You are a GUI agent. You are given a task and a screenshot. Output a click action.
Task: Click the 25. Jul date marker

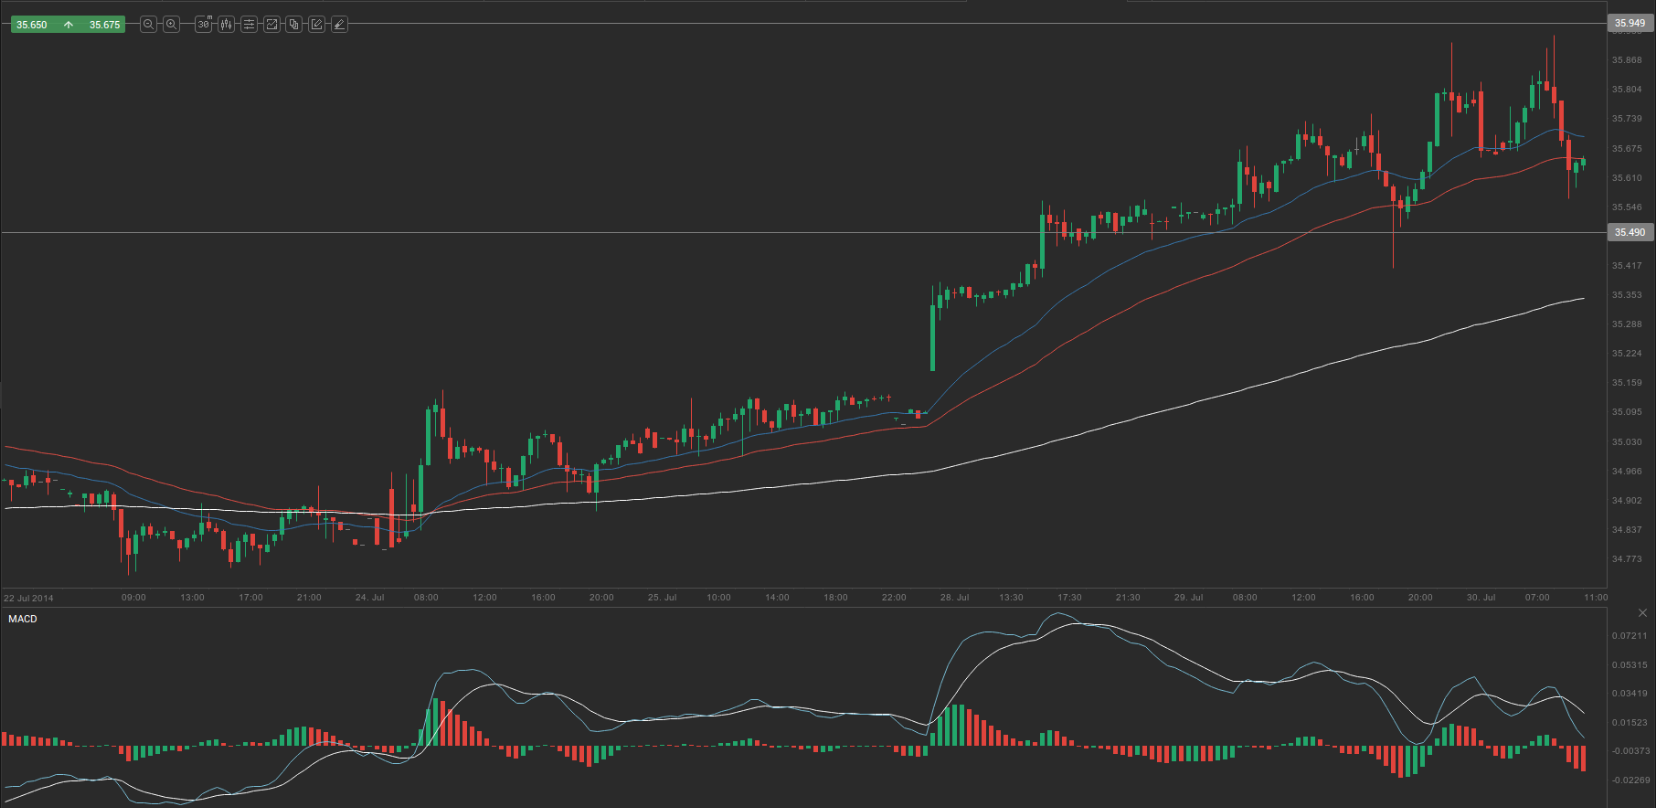pos(662,597)
